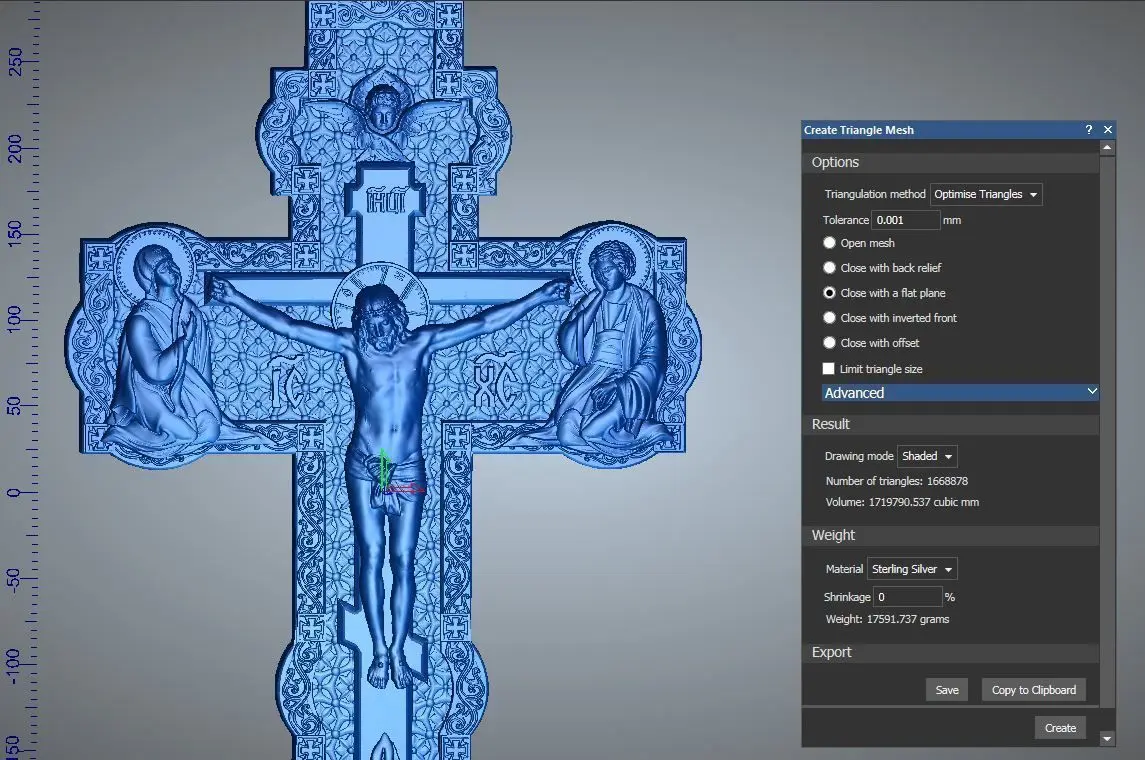This screenshot has height=760, width=1145.
Task: Open the Triangulation method dropdown
Action: 986,194
